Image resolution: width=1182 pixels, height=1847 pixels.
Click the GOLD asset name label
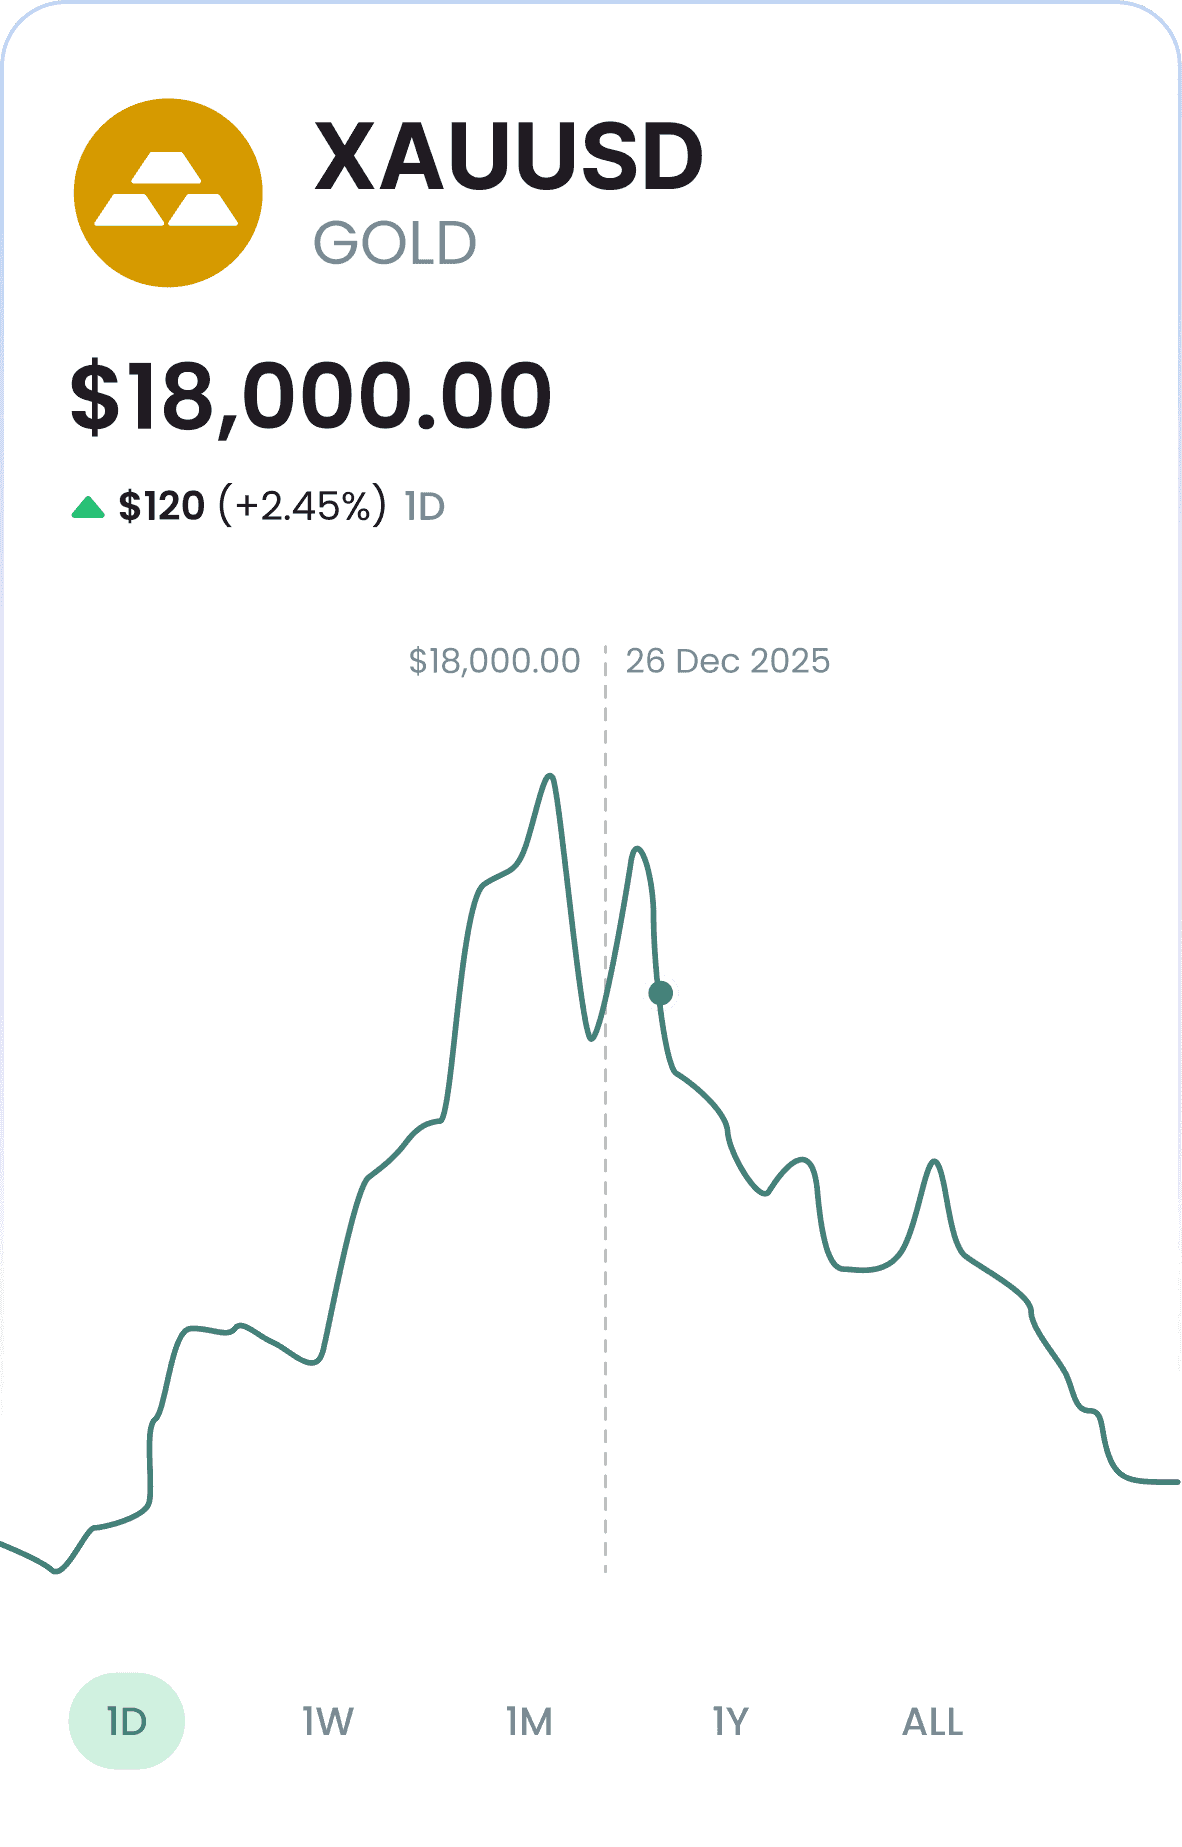[395, 243]
